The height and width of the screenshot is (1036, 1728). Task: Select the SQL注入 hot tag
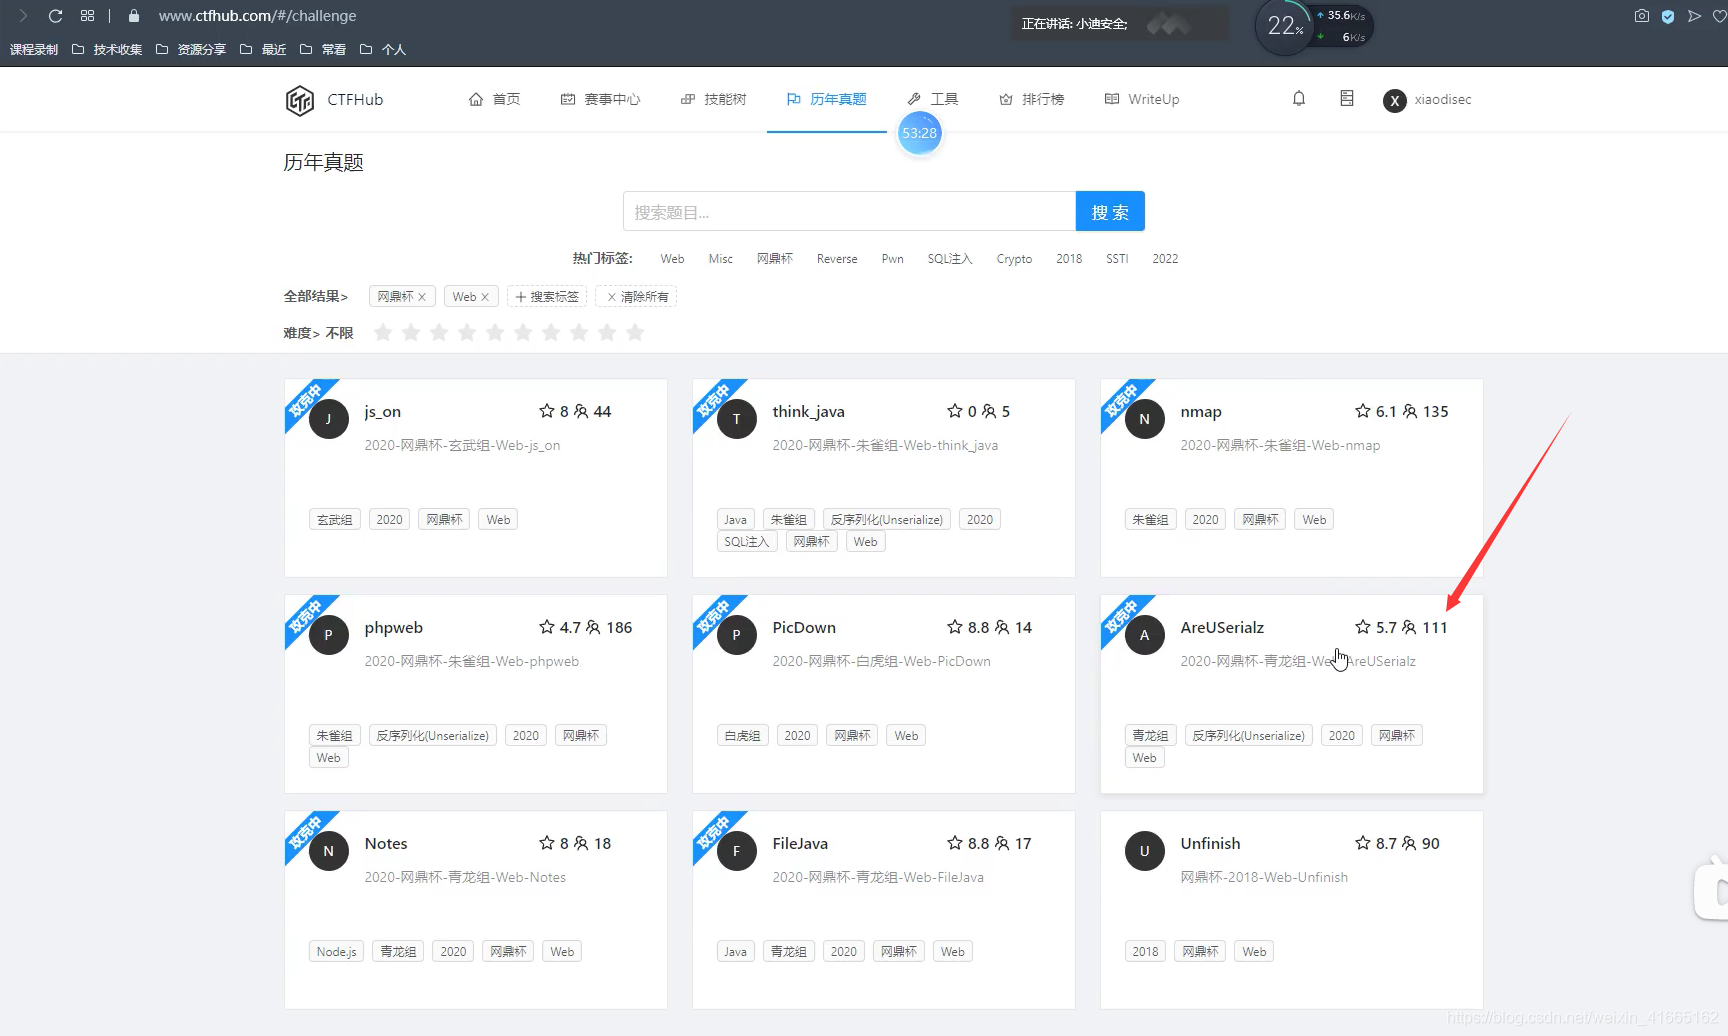coord(950,259)
